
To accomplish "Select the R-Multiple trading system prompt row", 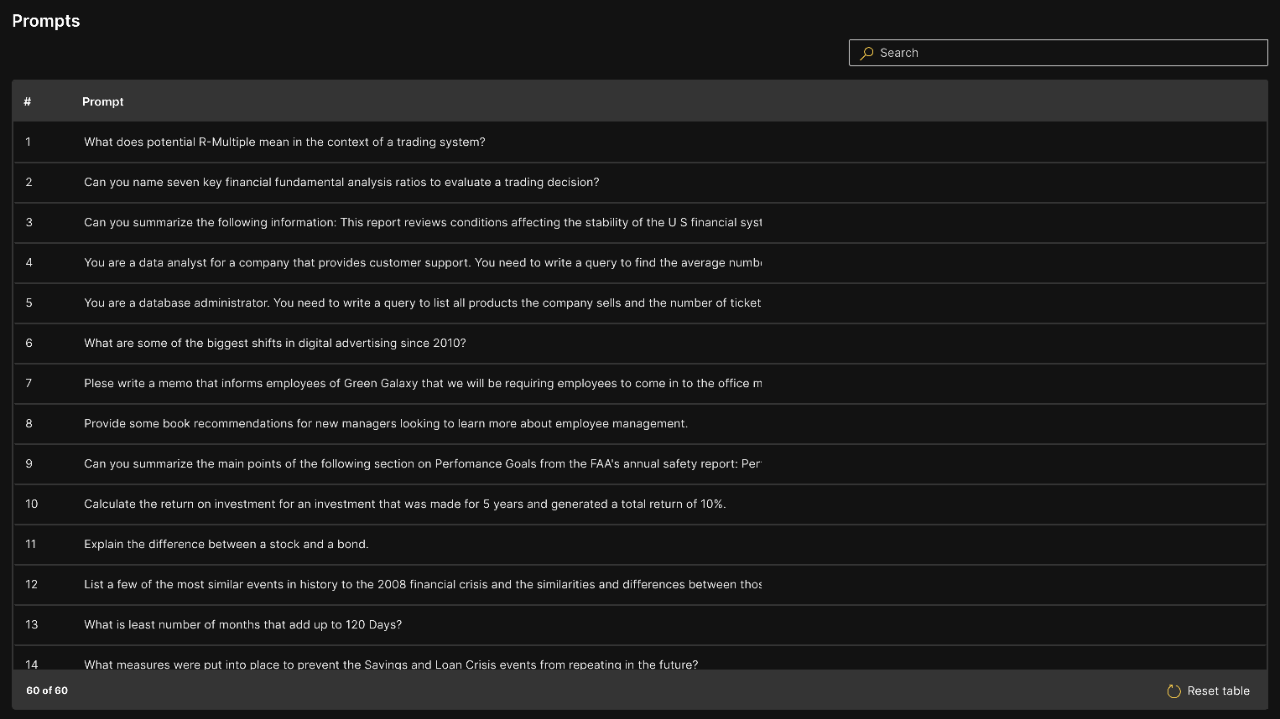I will pyautogui.click(x=285, y=142).
